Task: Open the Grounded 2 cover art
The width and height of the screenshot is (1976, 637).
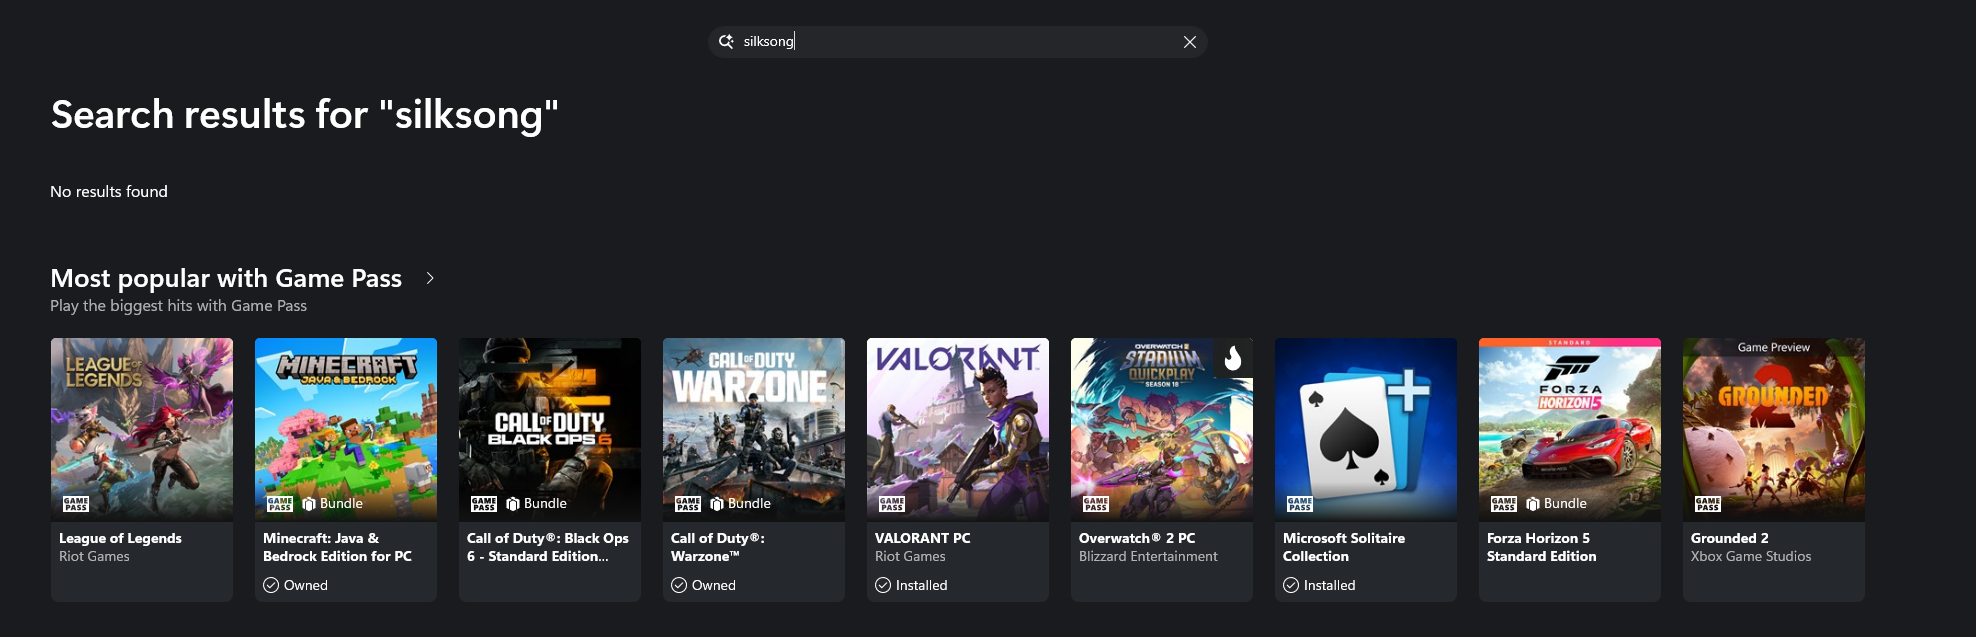Action: click(1774, 429)
